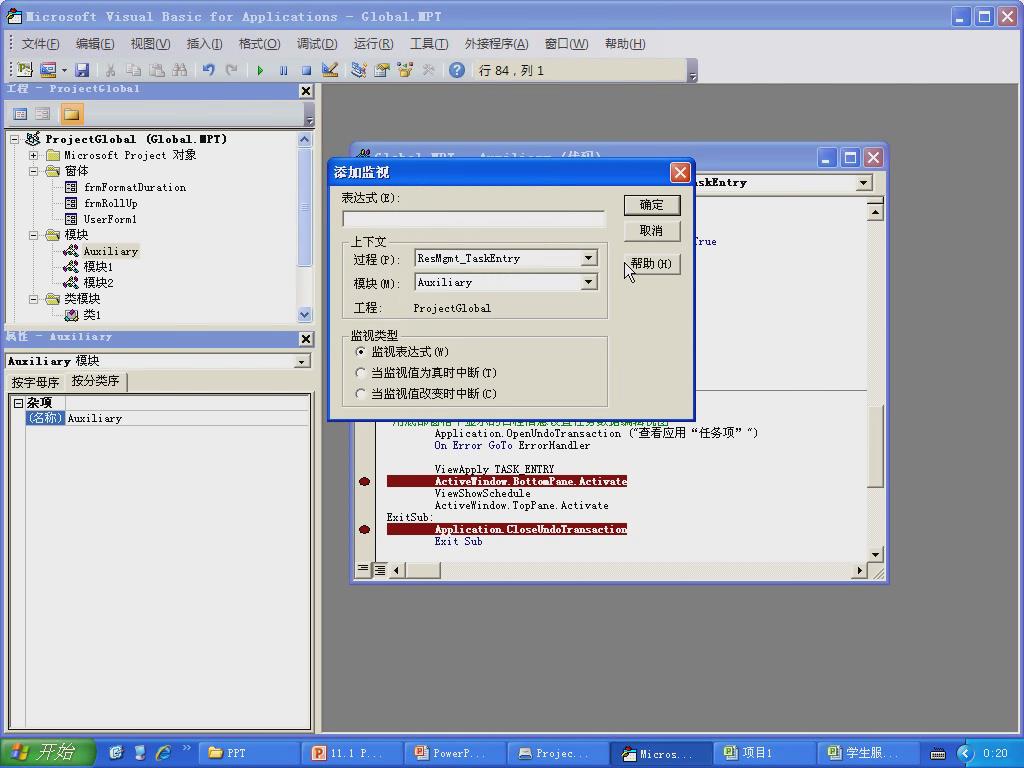Switch to the PPT folder taskbar item
The image size is (1024, 768).
pos(249,754)
